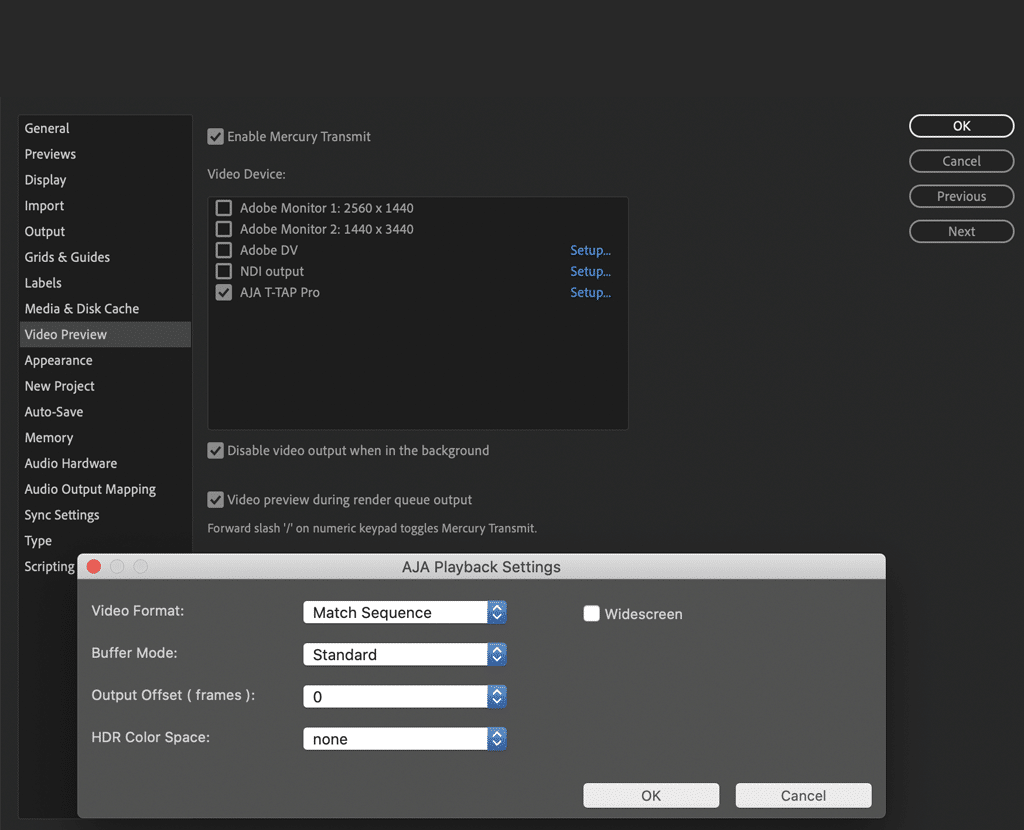Screen dimensions: 1024x830
Task: Choose an HDR Color Space option
Action: pos(404,739)
